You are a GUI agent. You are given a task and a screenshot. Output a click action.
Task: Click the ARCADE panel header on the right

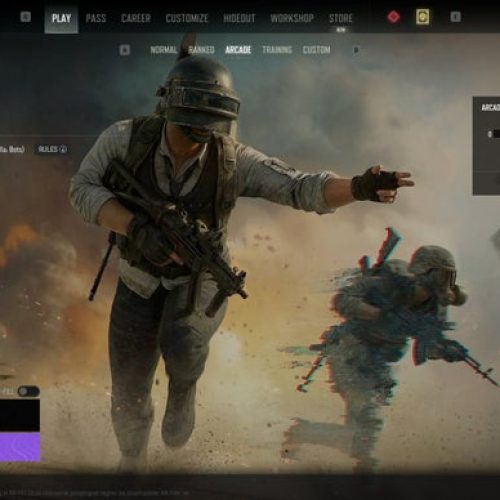491,107
